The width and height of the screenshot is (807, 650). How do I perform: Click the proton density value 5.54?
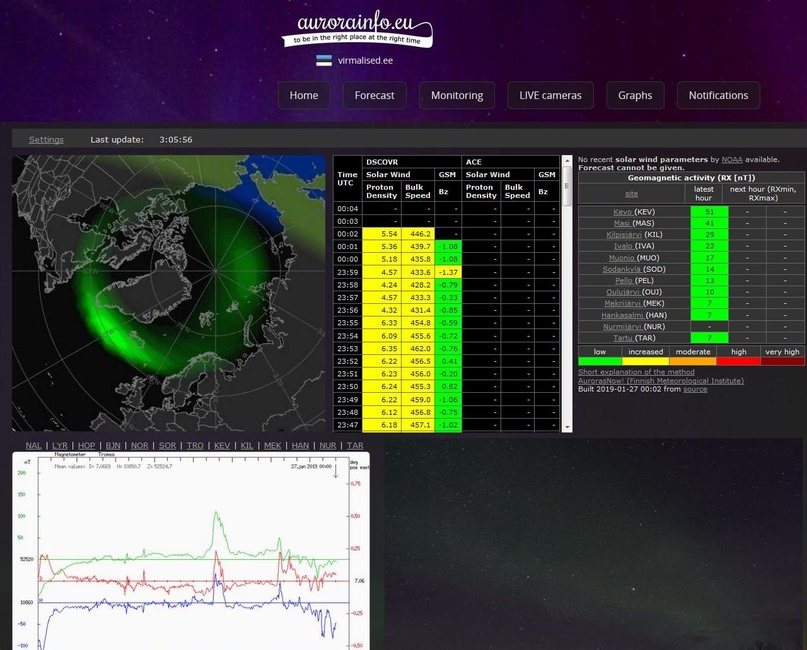(x=382, y=234)
